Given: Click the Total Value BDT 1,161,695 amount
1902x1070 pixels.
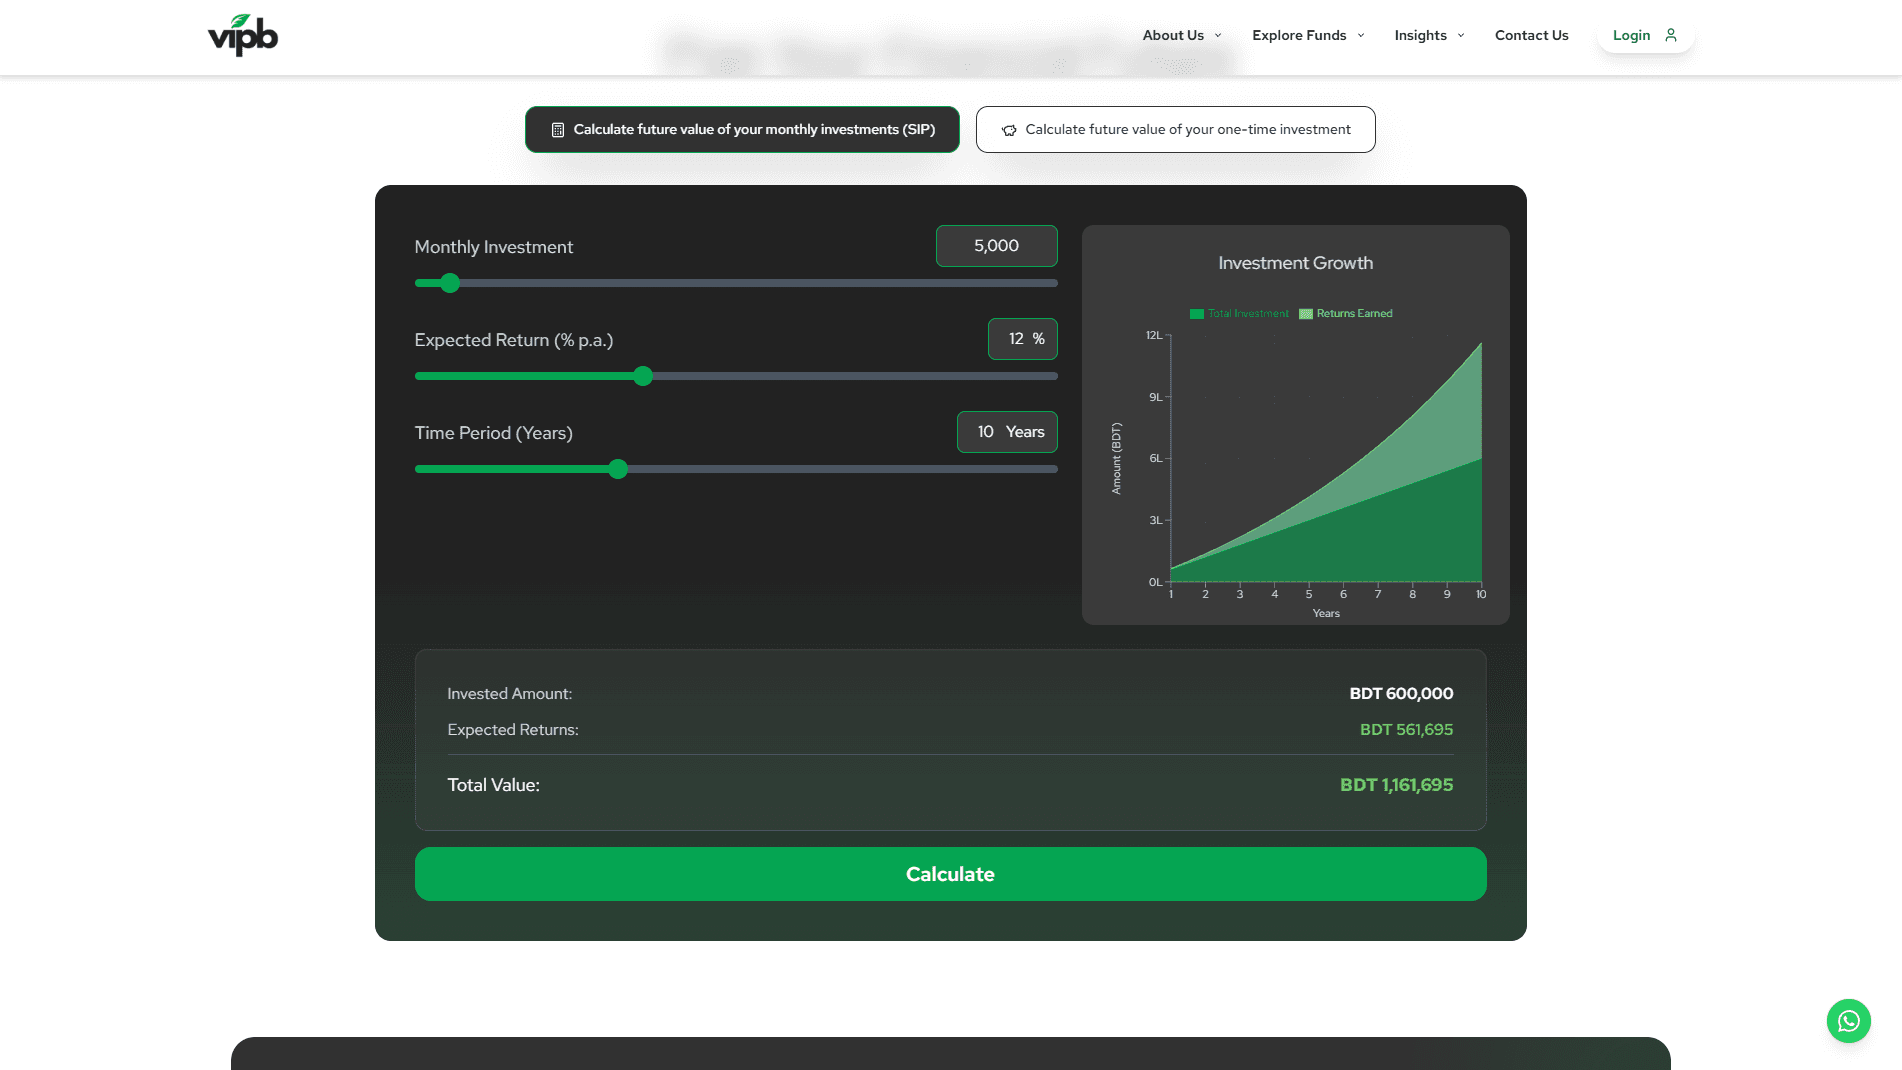Looking at the screenshot, I should pyautogui.click(x=1396, y=785).
